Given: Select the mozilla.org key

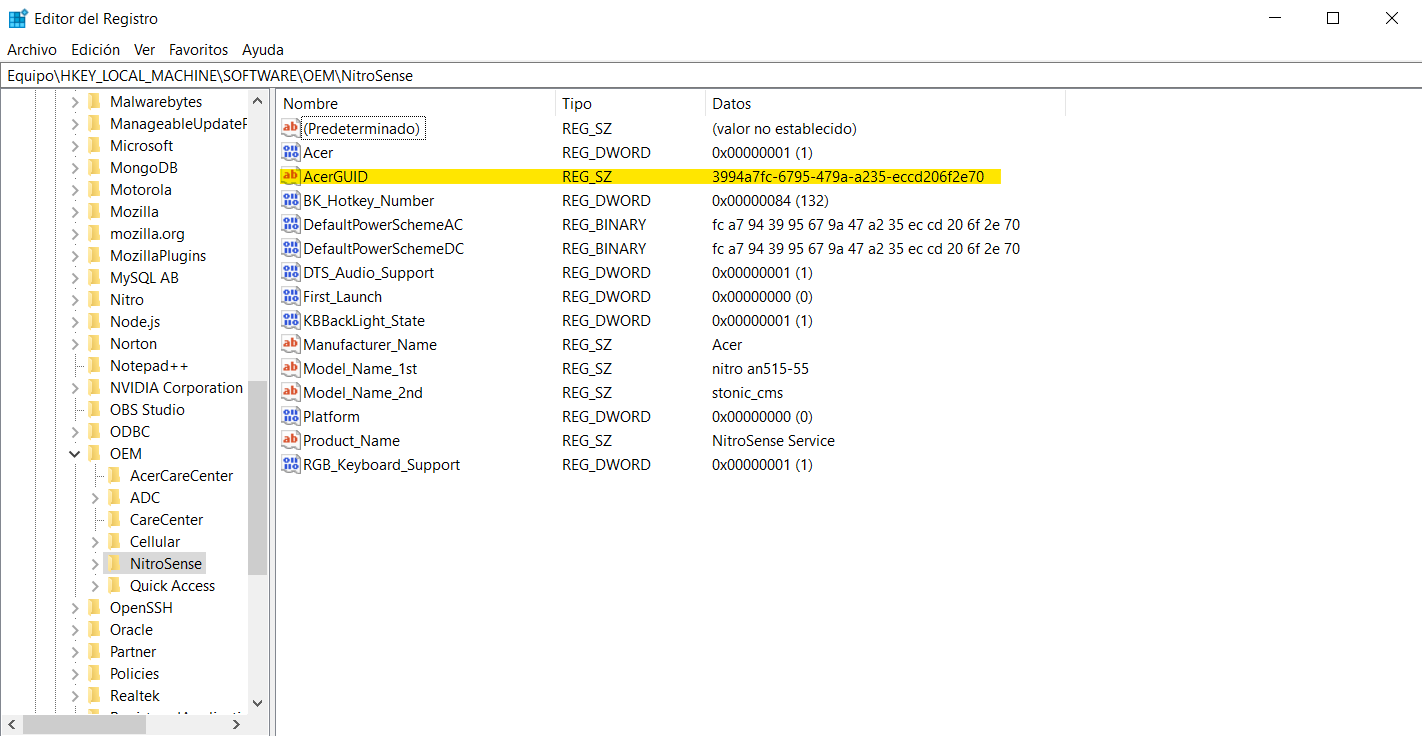Looking at the screenshot, I should pyautogui.click(x=147, y=233).
